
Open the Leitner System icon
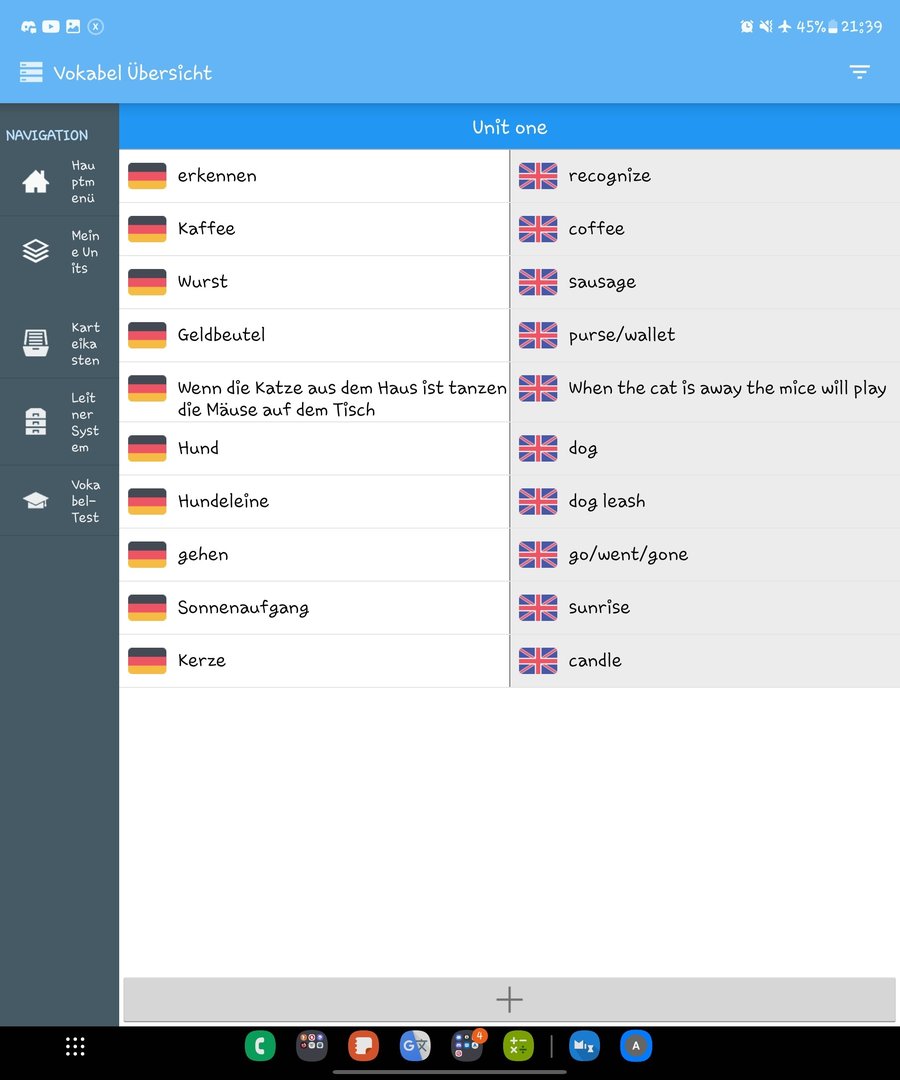[x=36, y=422]
